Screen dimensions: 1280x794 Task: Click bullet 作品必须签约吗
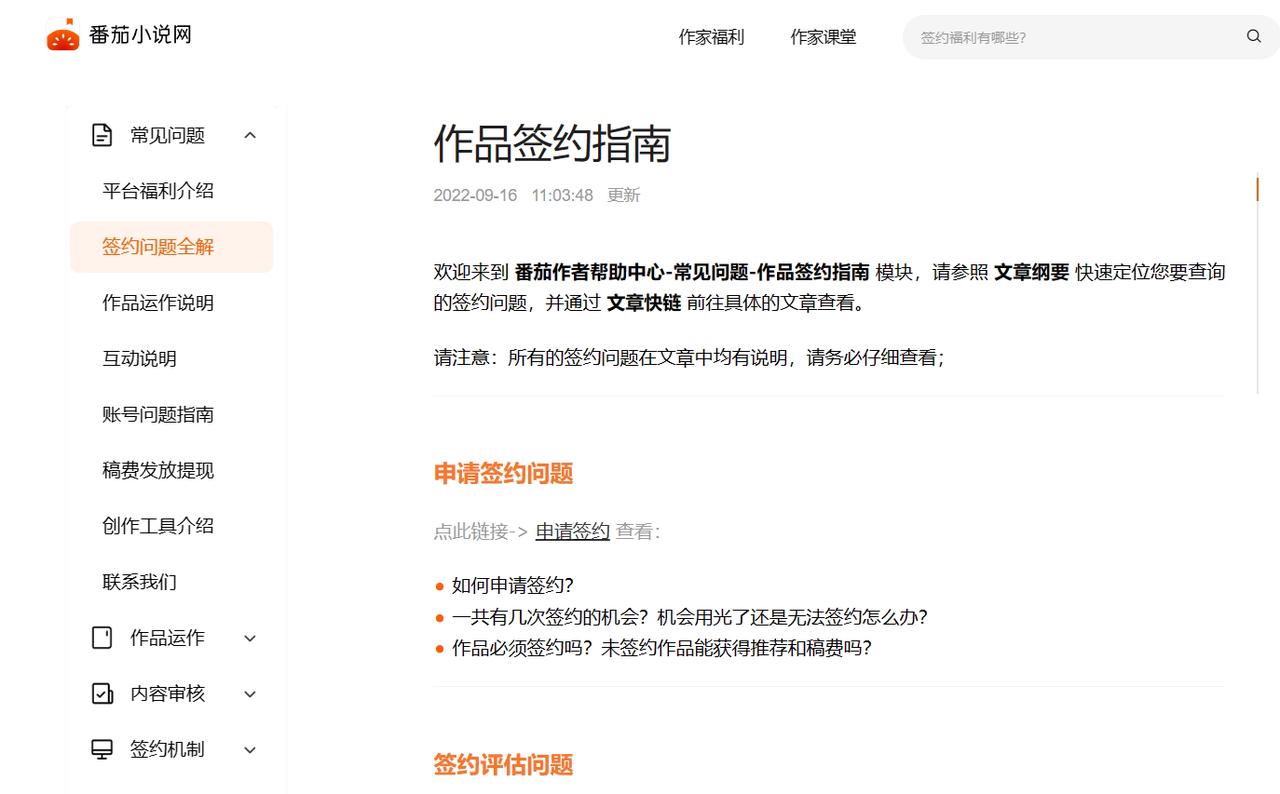tap(662, 648)
